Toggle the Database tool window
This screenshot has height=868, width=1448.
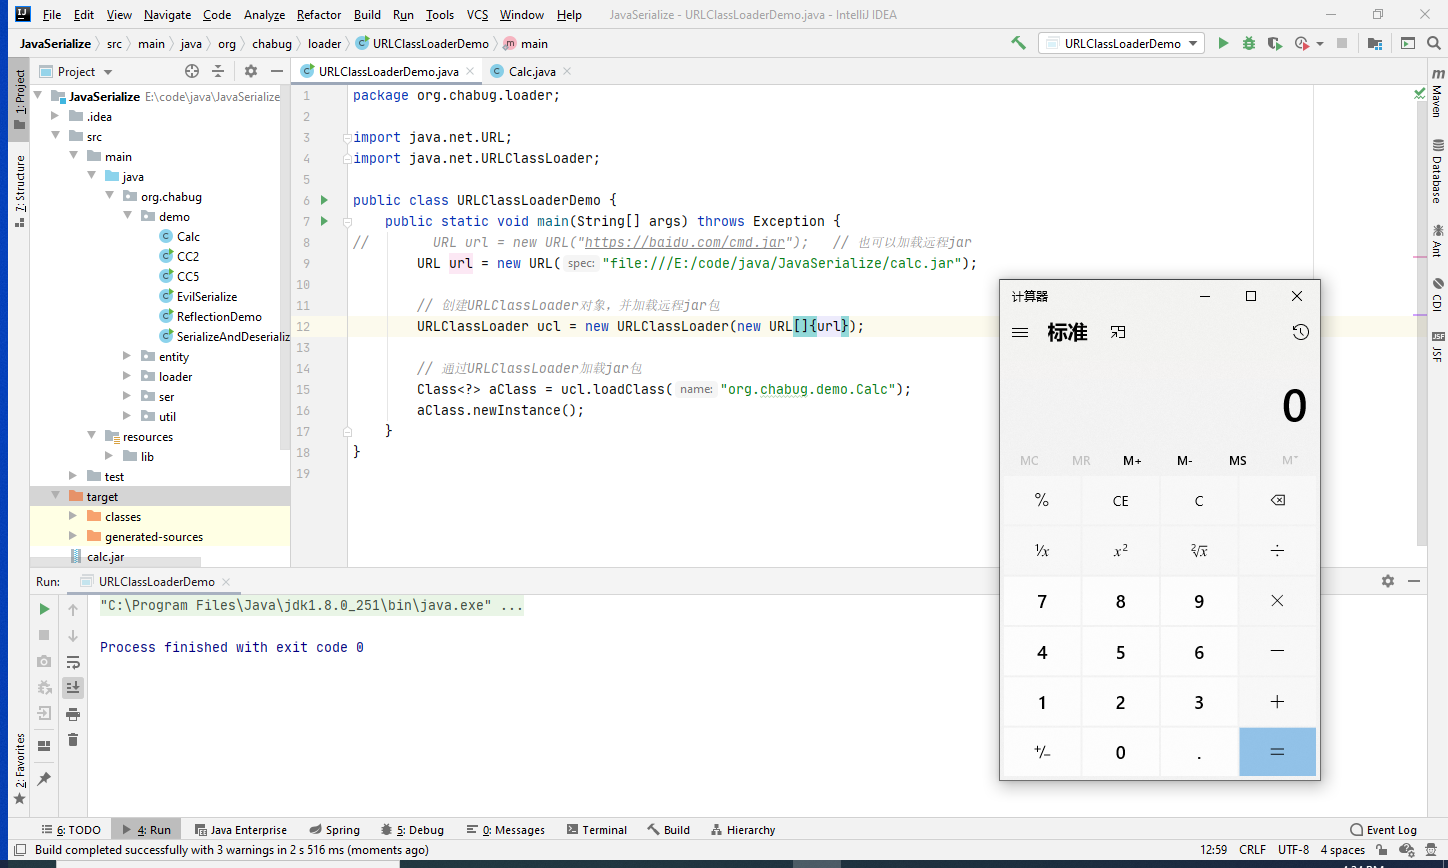1437,171
